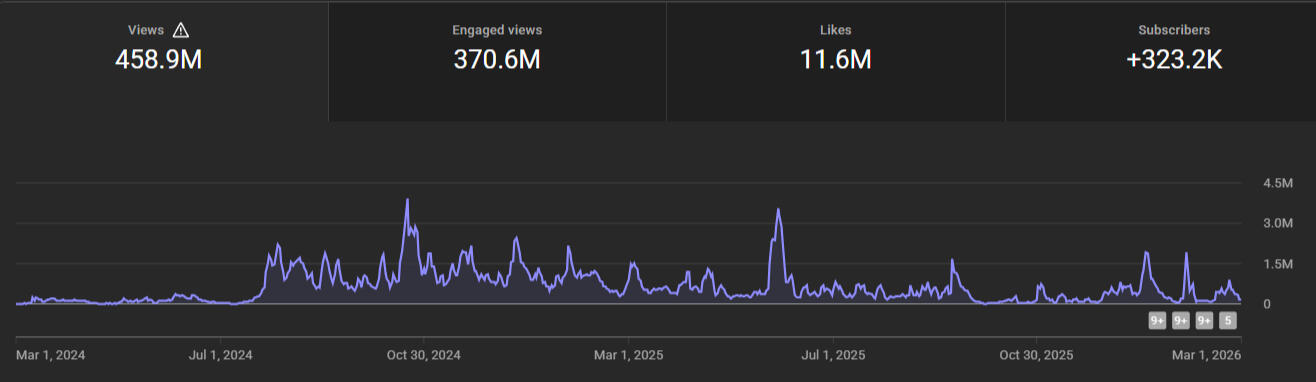Click the 370.6M engaged views value
Viewport: 1316px width, 382px height.
(x=497, y=60)
